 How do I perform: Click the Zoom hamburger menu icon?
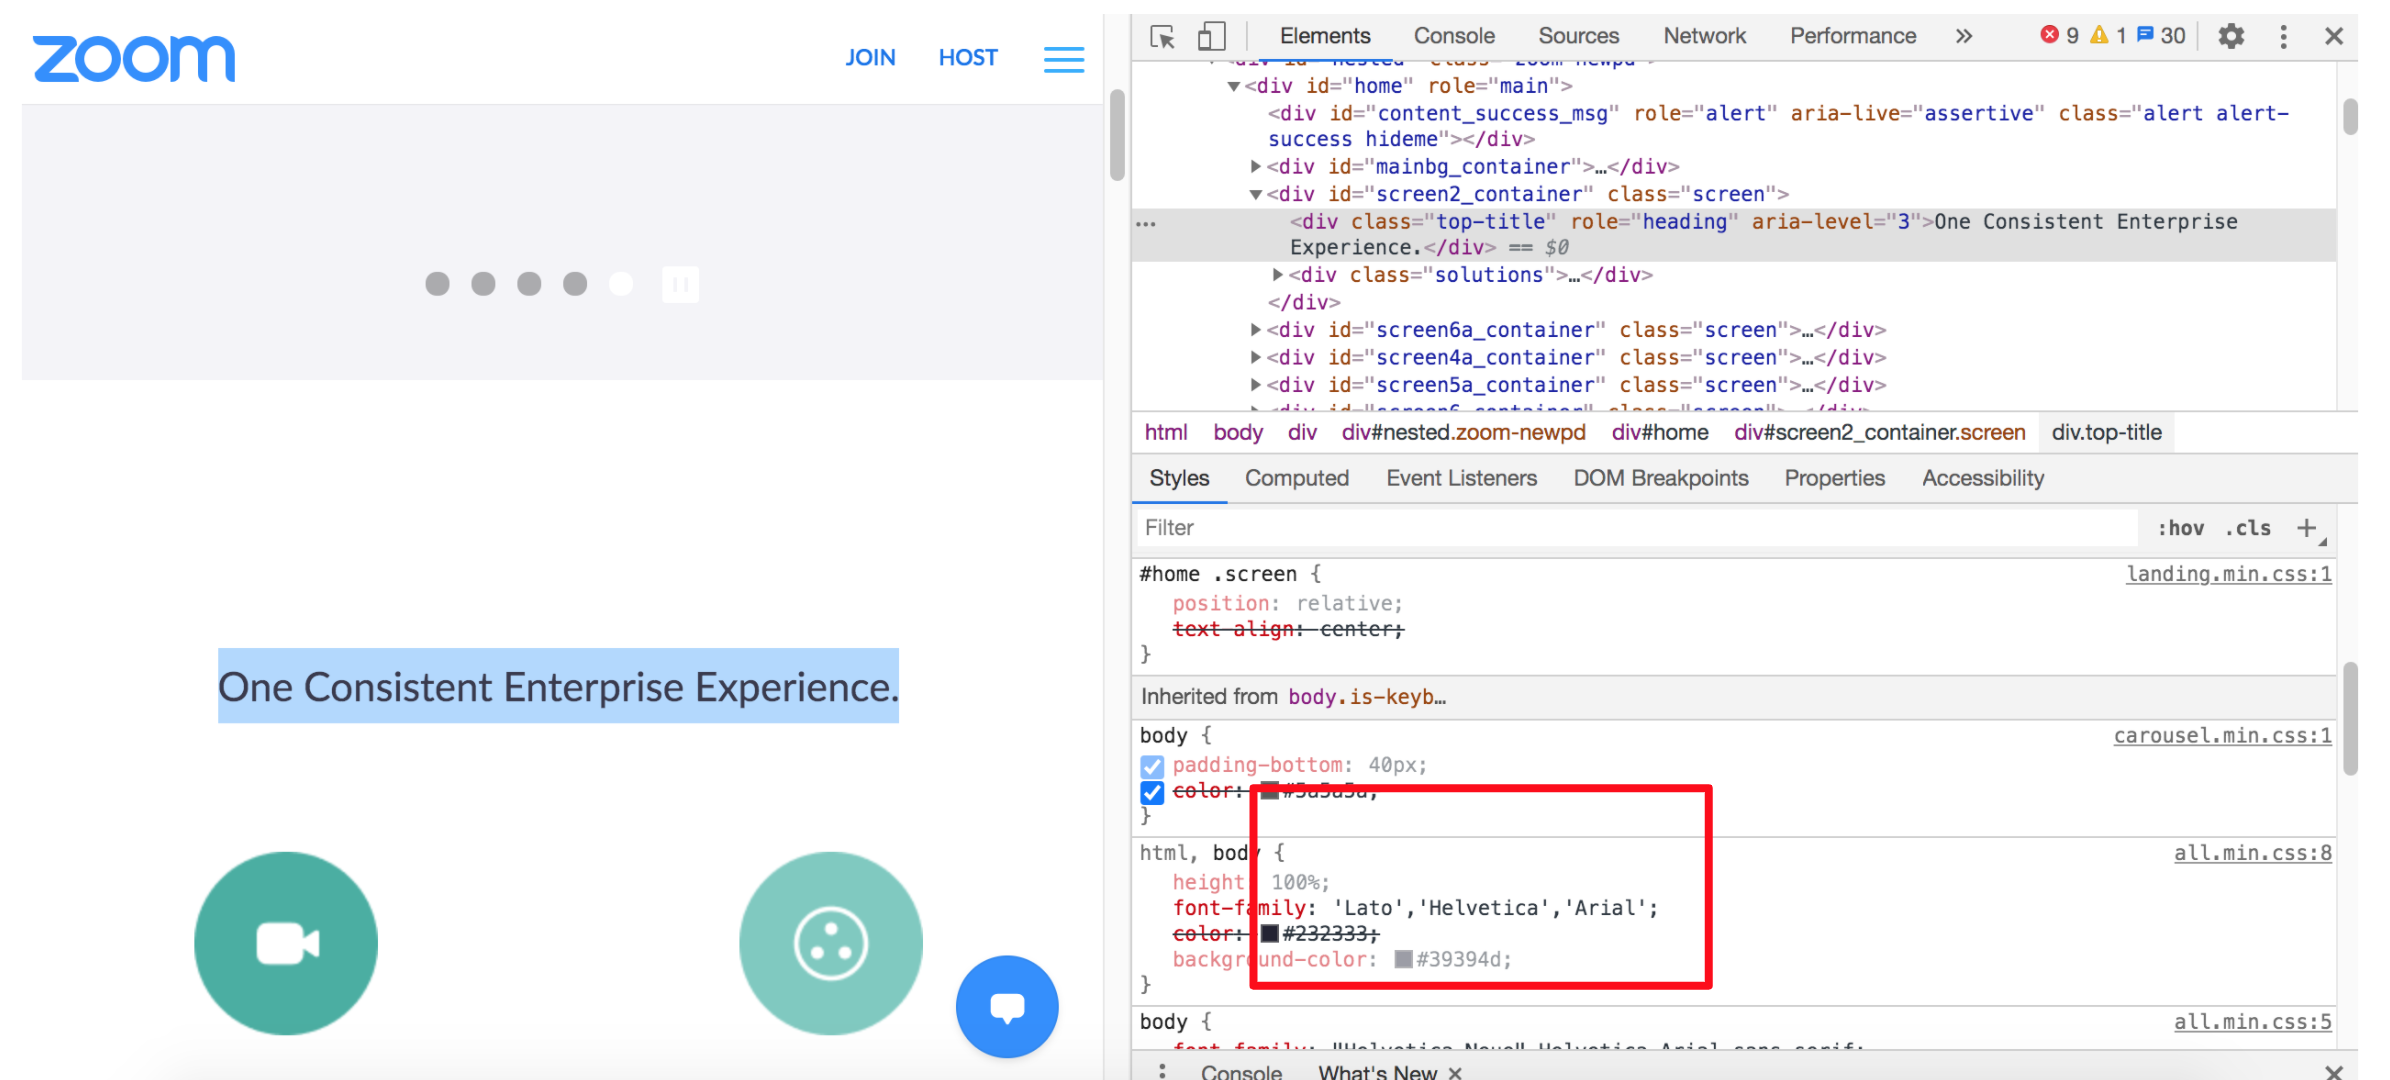[x=1063, y=59]
